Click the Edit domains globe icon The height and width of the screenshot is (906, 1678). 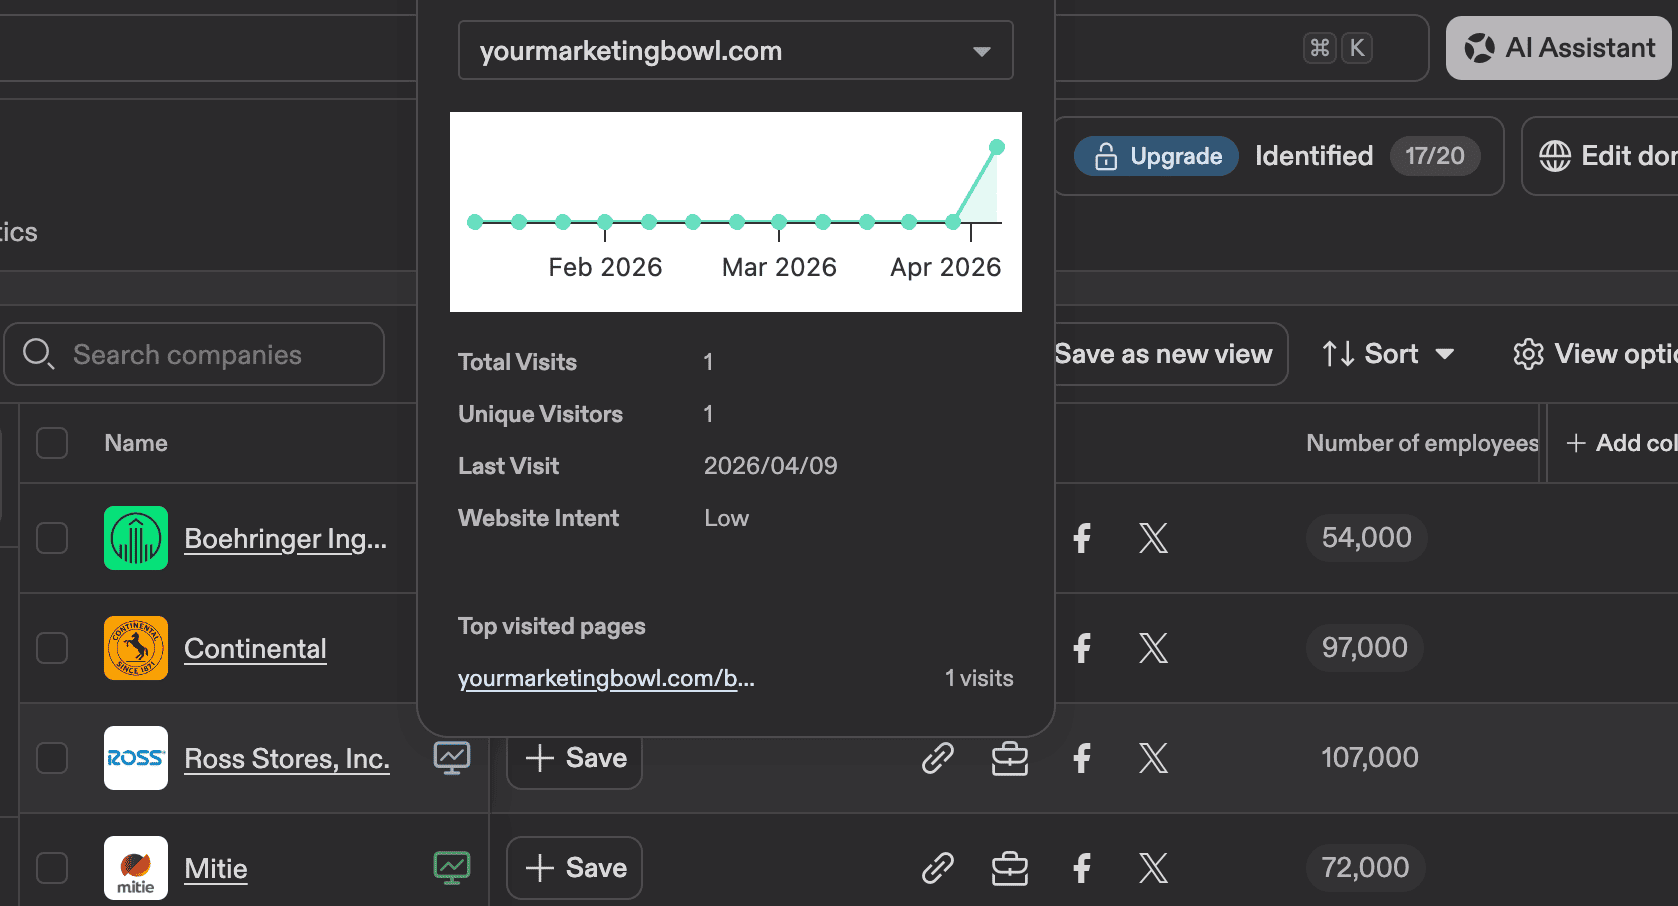tap(1554, 156)
